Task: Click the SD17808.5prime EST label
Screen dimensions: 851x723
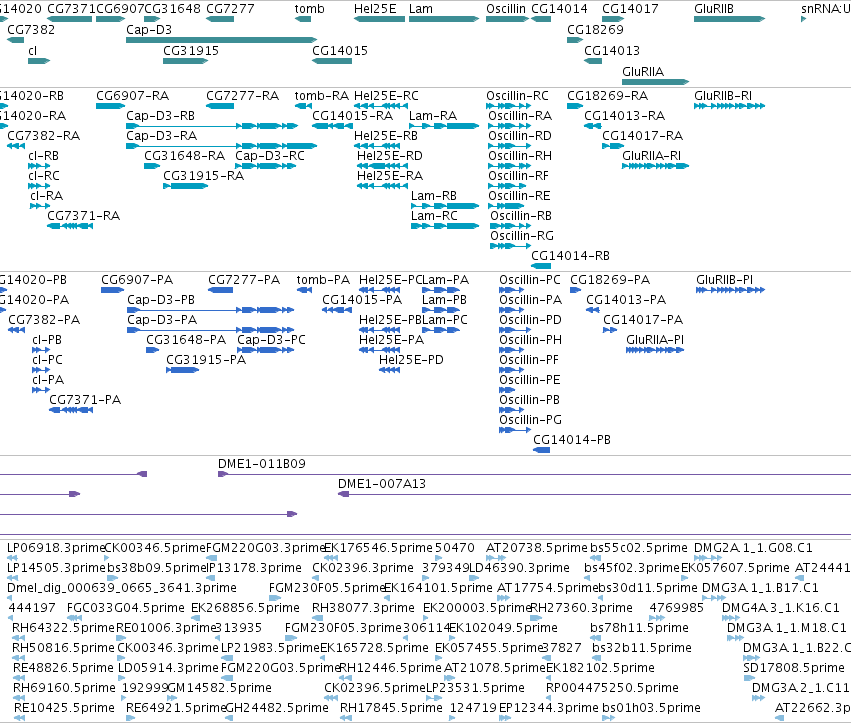Action: pos(793,668)
